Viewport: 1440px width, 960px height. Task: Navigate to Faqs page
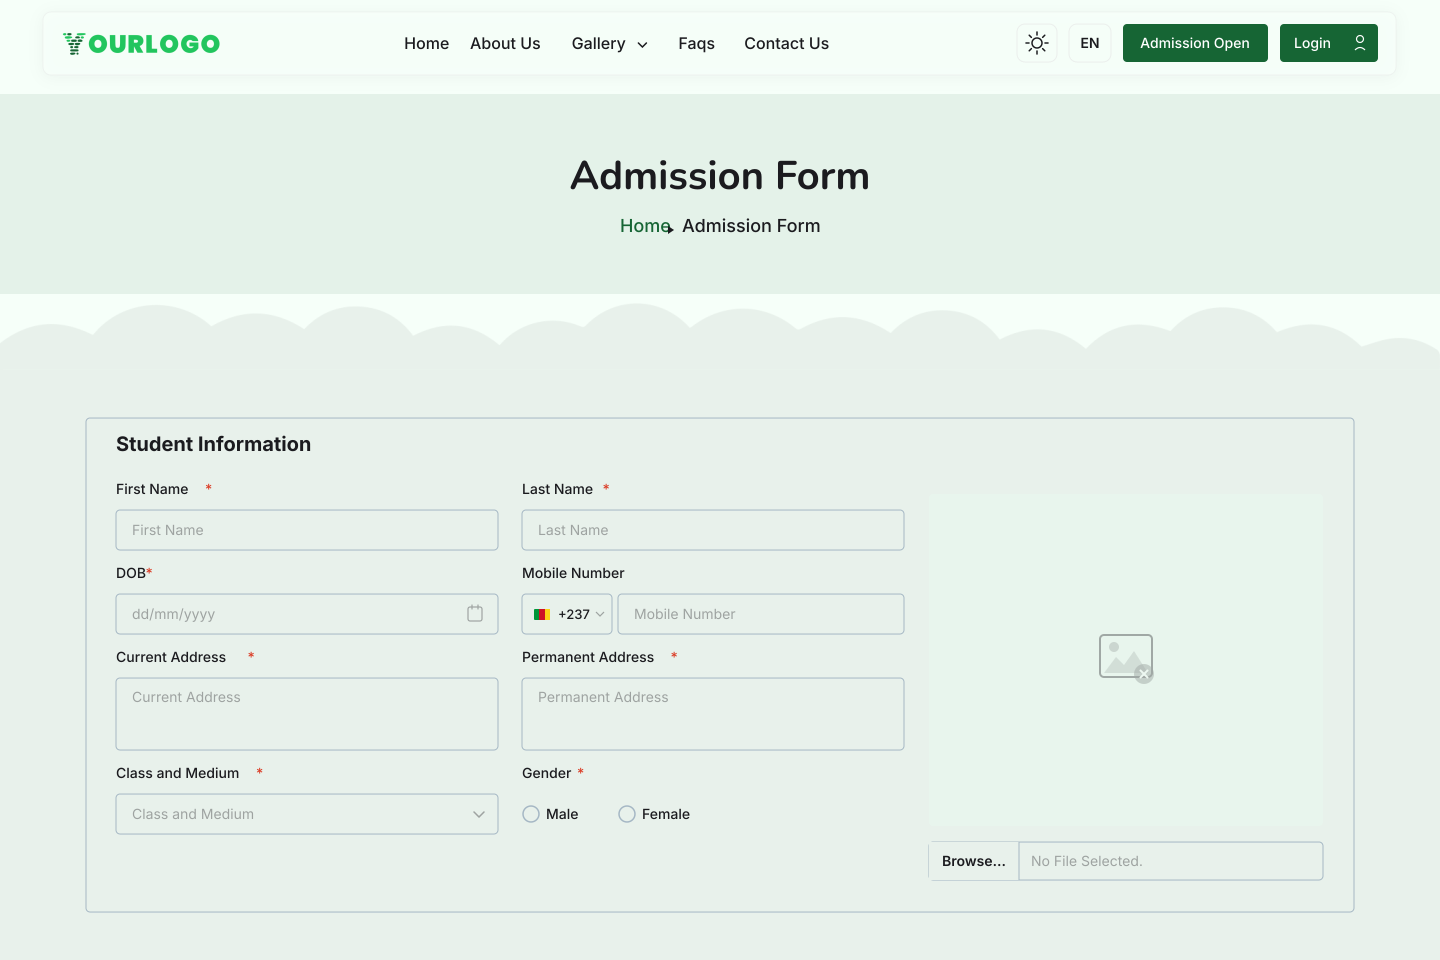click(696, 43)
